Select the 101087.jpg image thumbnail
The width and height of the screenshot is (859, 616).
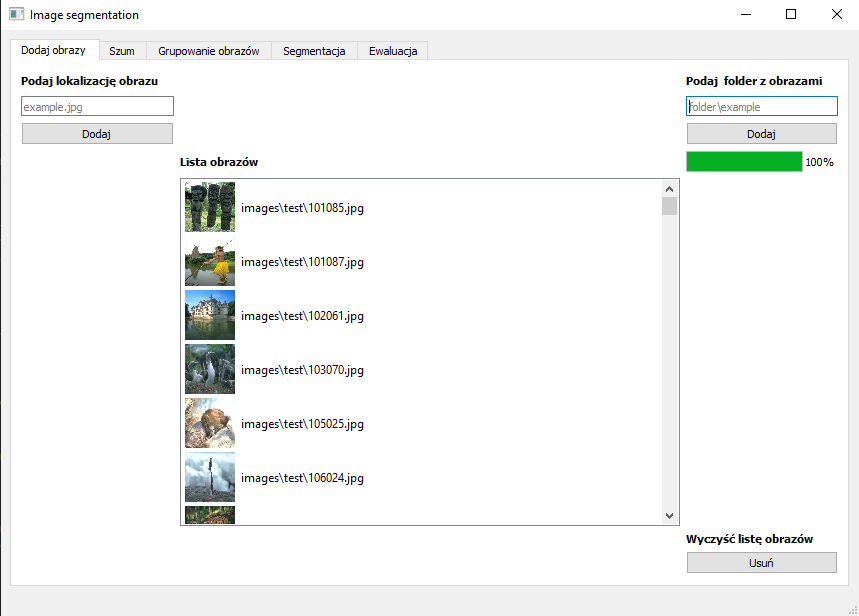(209, 261)
